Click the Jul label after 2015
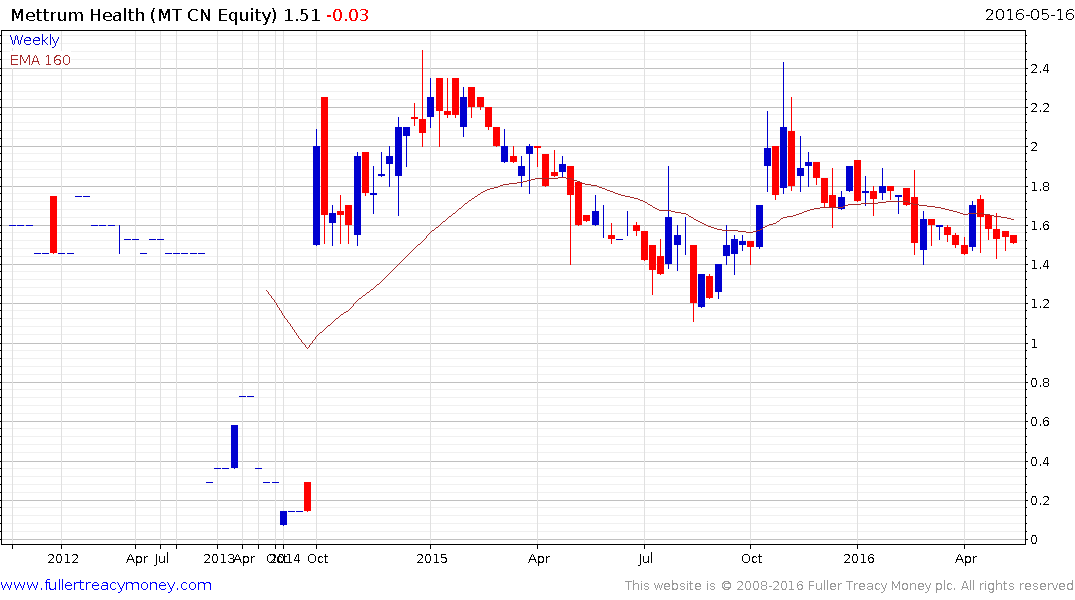 [x=645, y=558]
